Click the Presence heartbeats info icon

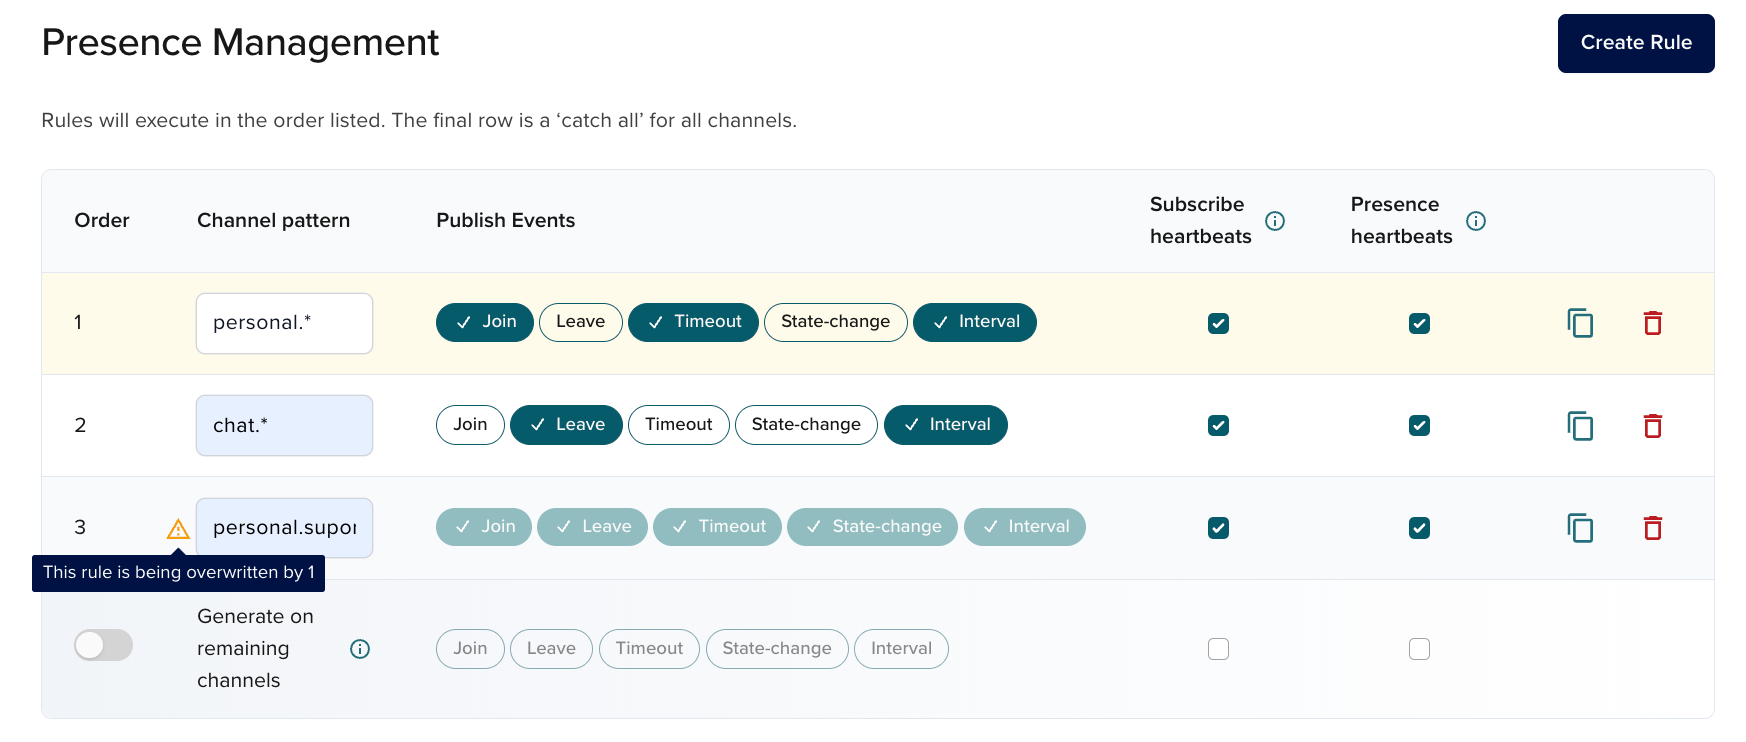click(x=1476, y=221)
